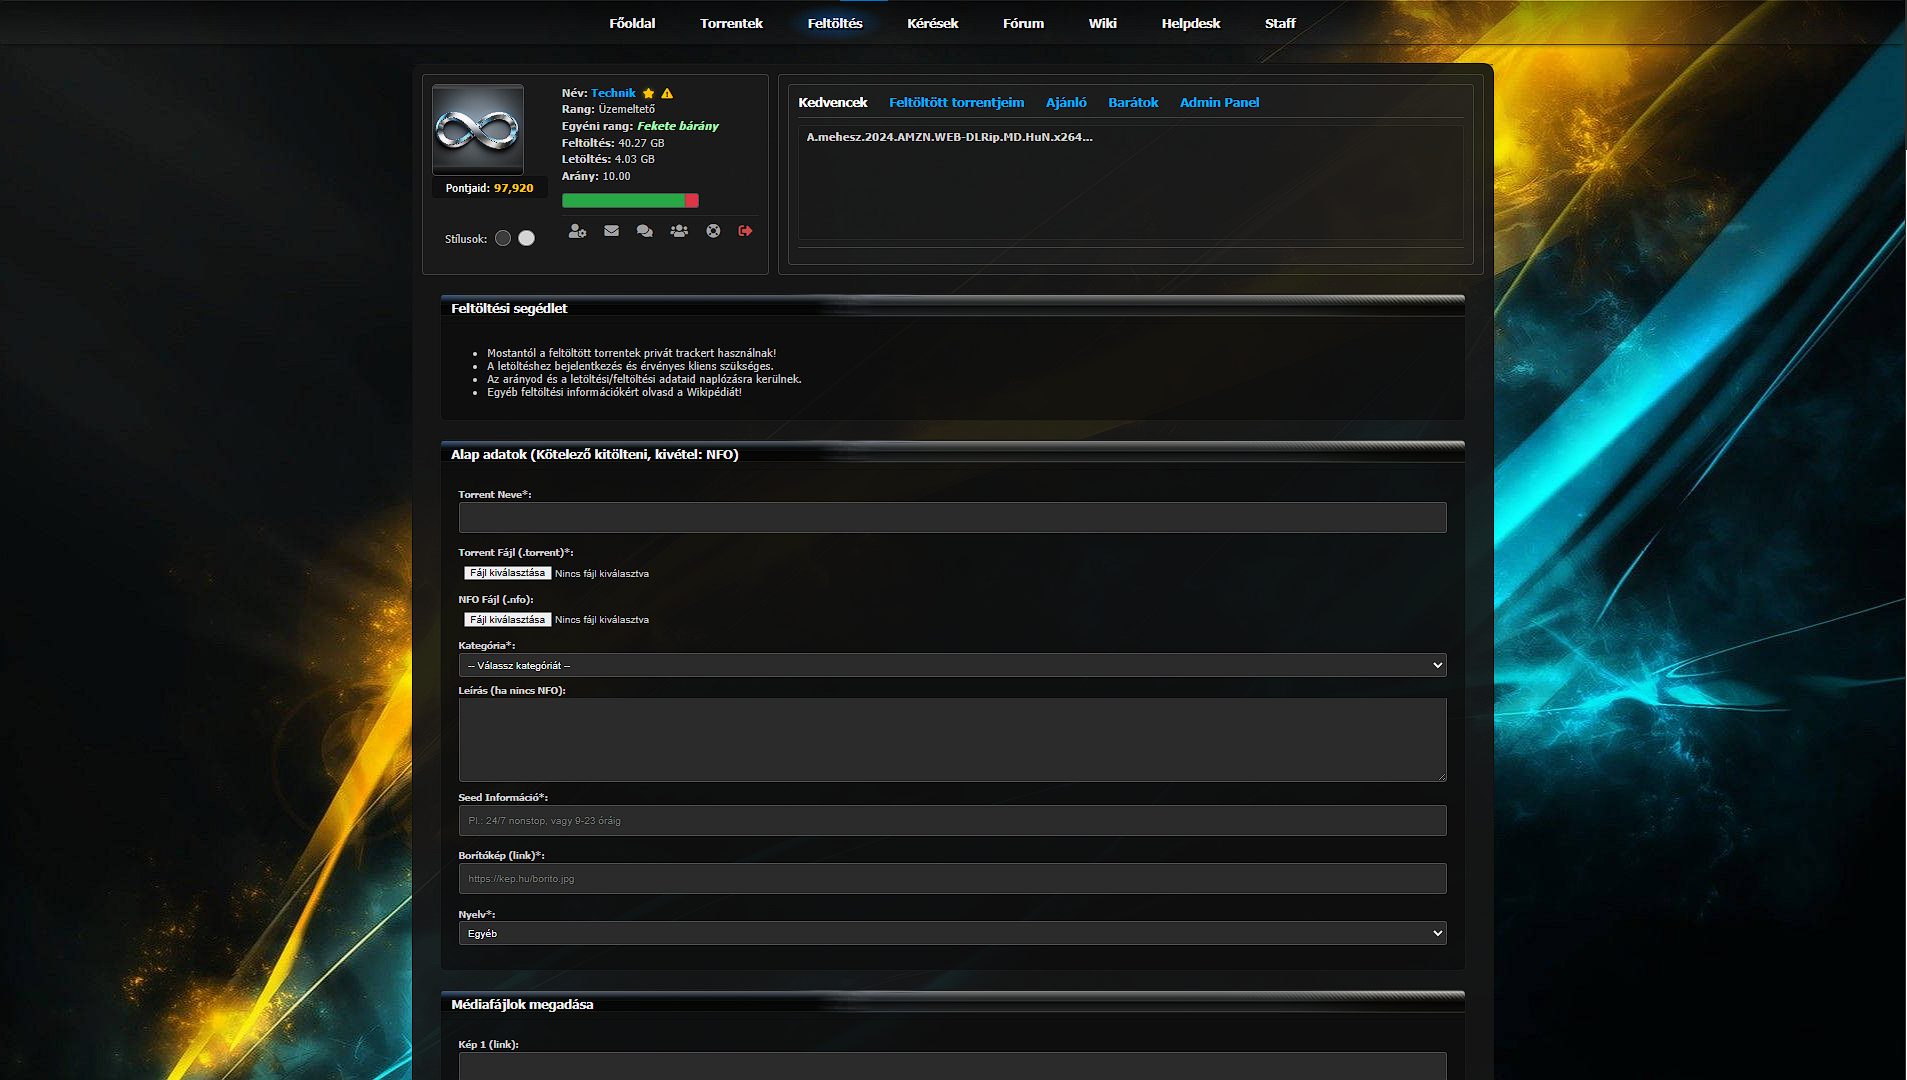Select Feltöltés in the navigation bar

coord(835,23)
